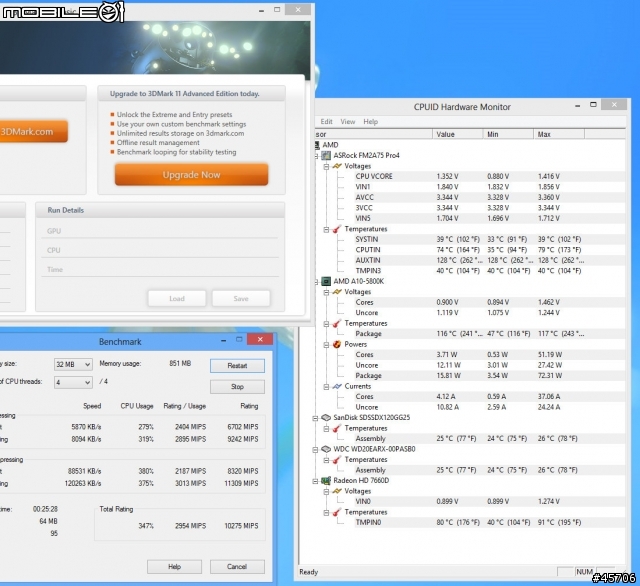Open the Help menu in Hardware Monitor
Screen dimensions: 640x586
(x=371, y=122)
